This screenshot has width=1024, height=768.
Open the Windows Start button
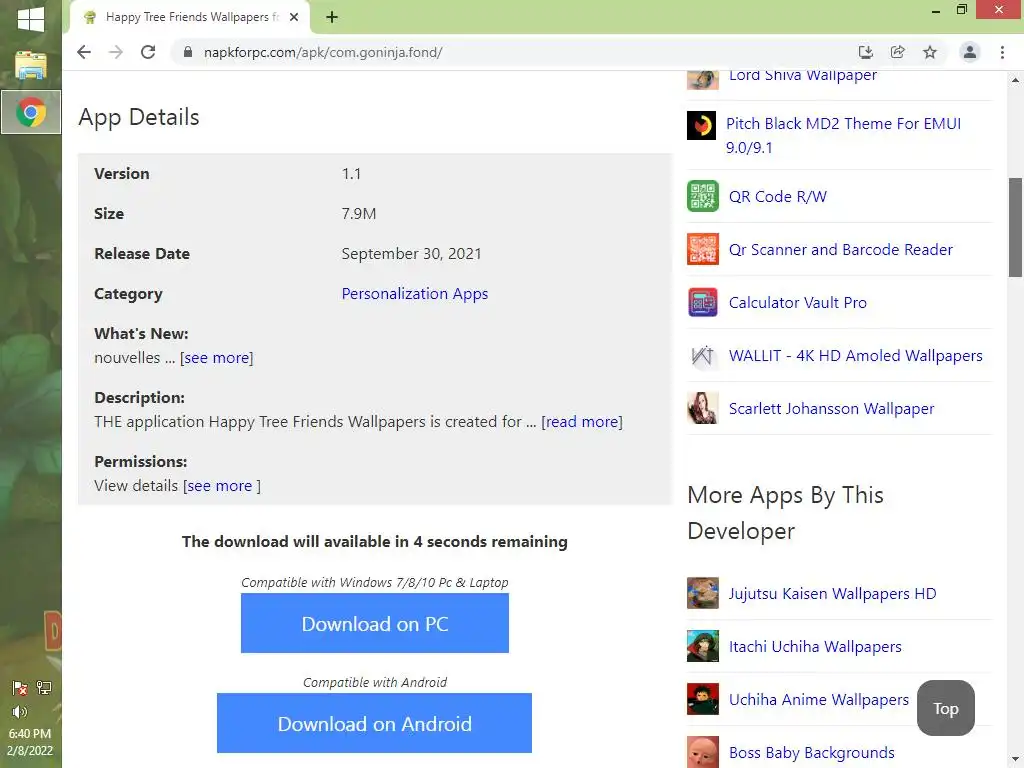[31, 20]
